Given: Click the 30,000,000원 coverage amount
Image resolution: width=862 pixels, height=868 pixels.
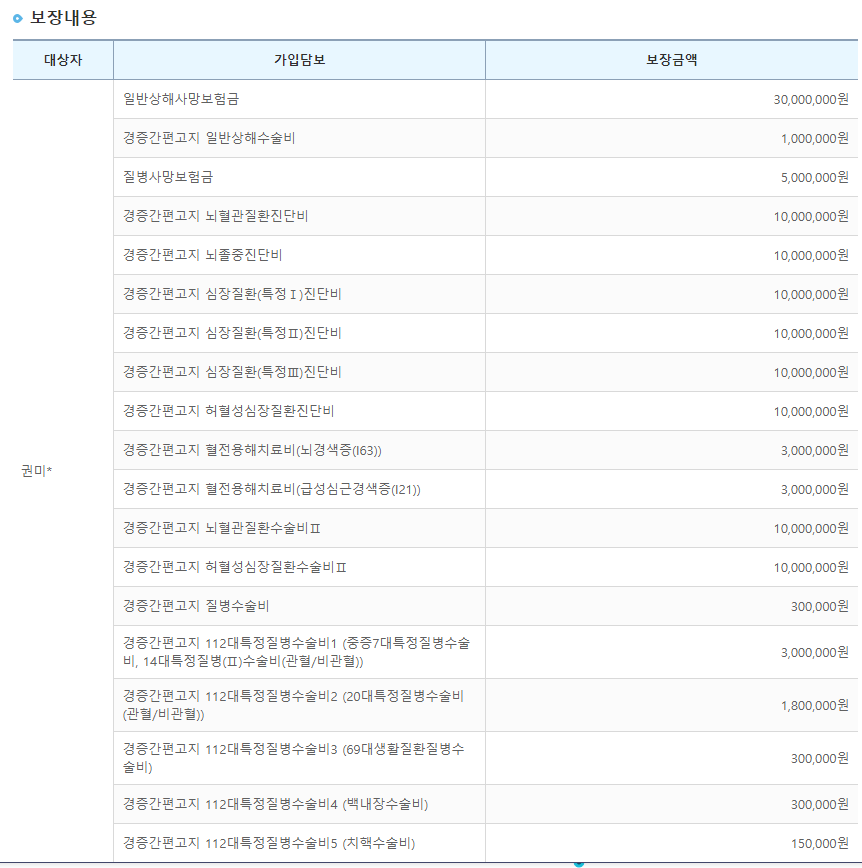Looking at the screenshot, I should [810, 99].
